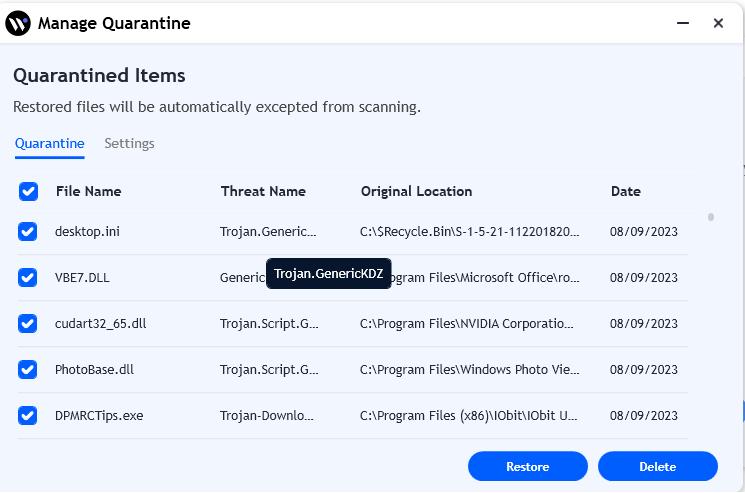Toggle the select-all checkbox in header
The height and width of the screenshot is (493, 745).
click(28, 191)
